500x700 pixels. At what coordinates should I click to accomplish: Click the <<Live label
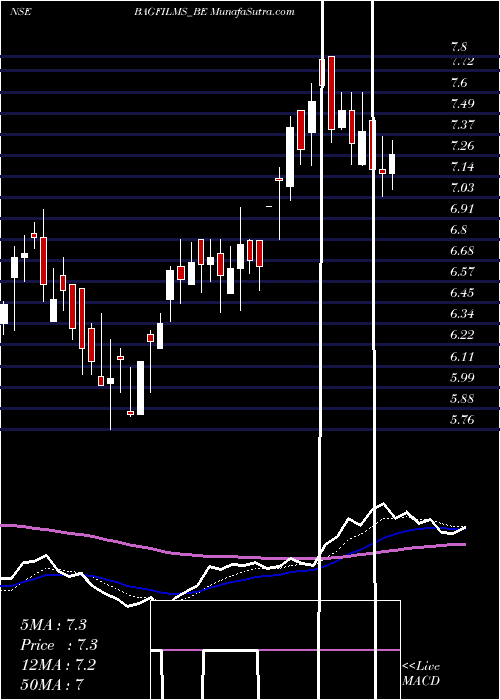421,667
